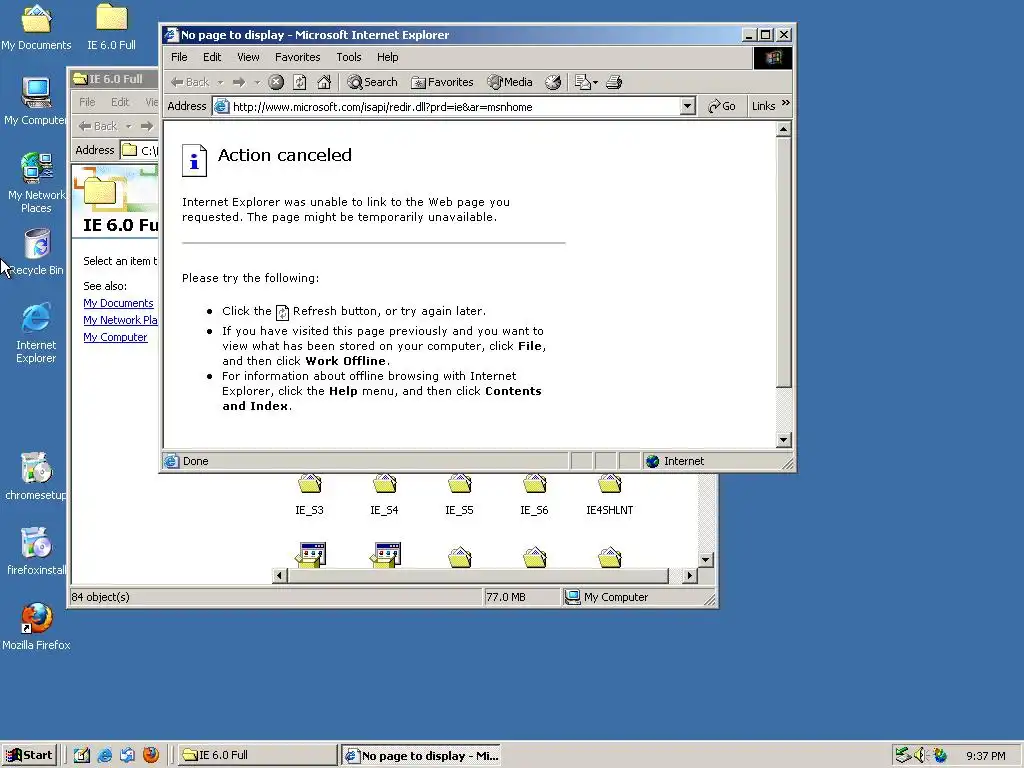Open the Tools menu
Image resolution: width=1024 pixels, height=768 pixels.
(349, 57)
